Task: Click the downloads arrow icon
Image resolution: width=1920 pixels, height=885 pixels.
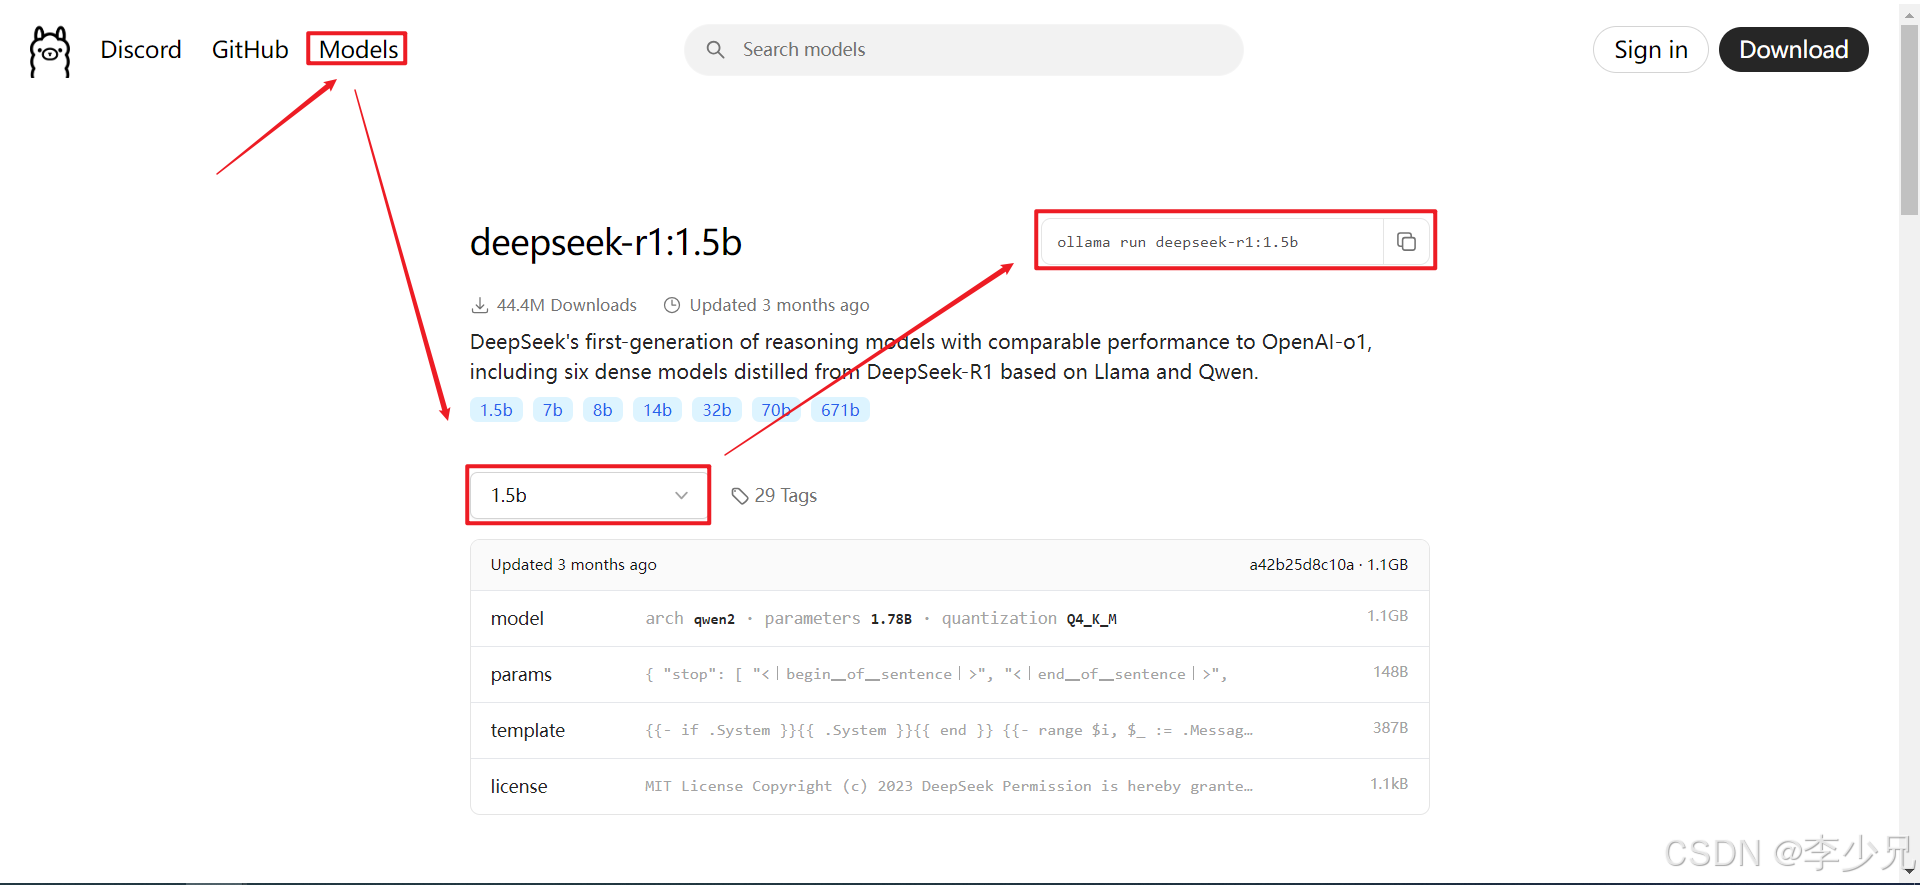Action: click(x=480, y=305)
